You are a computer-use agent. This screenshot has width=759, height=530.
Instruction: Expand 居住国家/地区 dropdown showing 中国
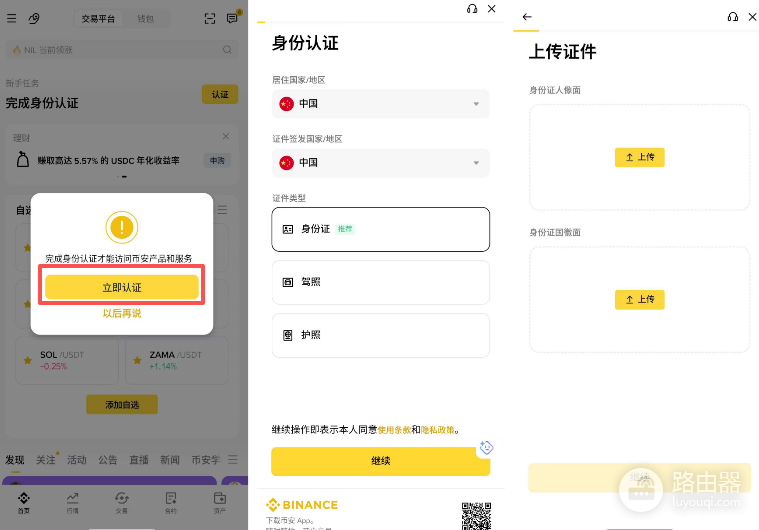pos(380,104)
